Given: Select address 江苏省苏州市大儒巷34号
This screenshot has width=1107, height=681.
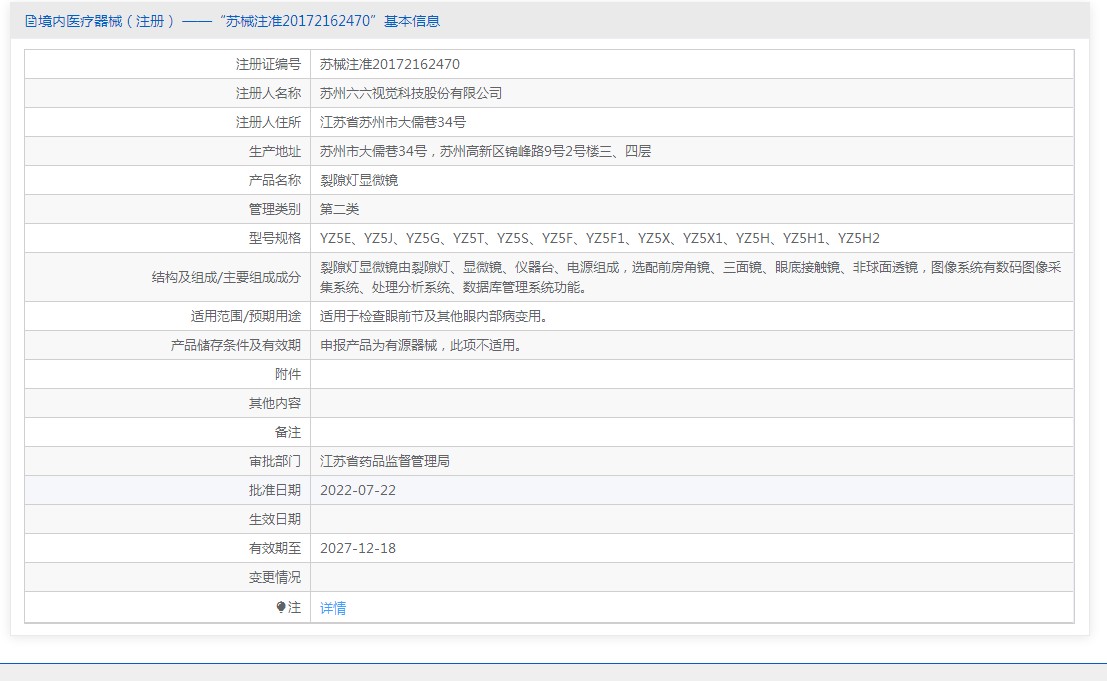Looking at the screenshot, I should click(x=393, y=122).
